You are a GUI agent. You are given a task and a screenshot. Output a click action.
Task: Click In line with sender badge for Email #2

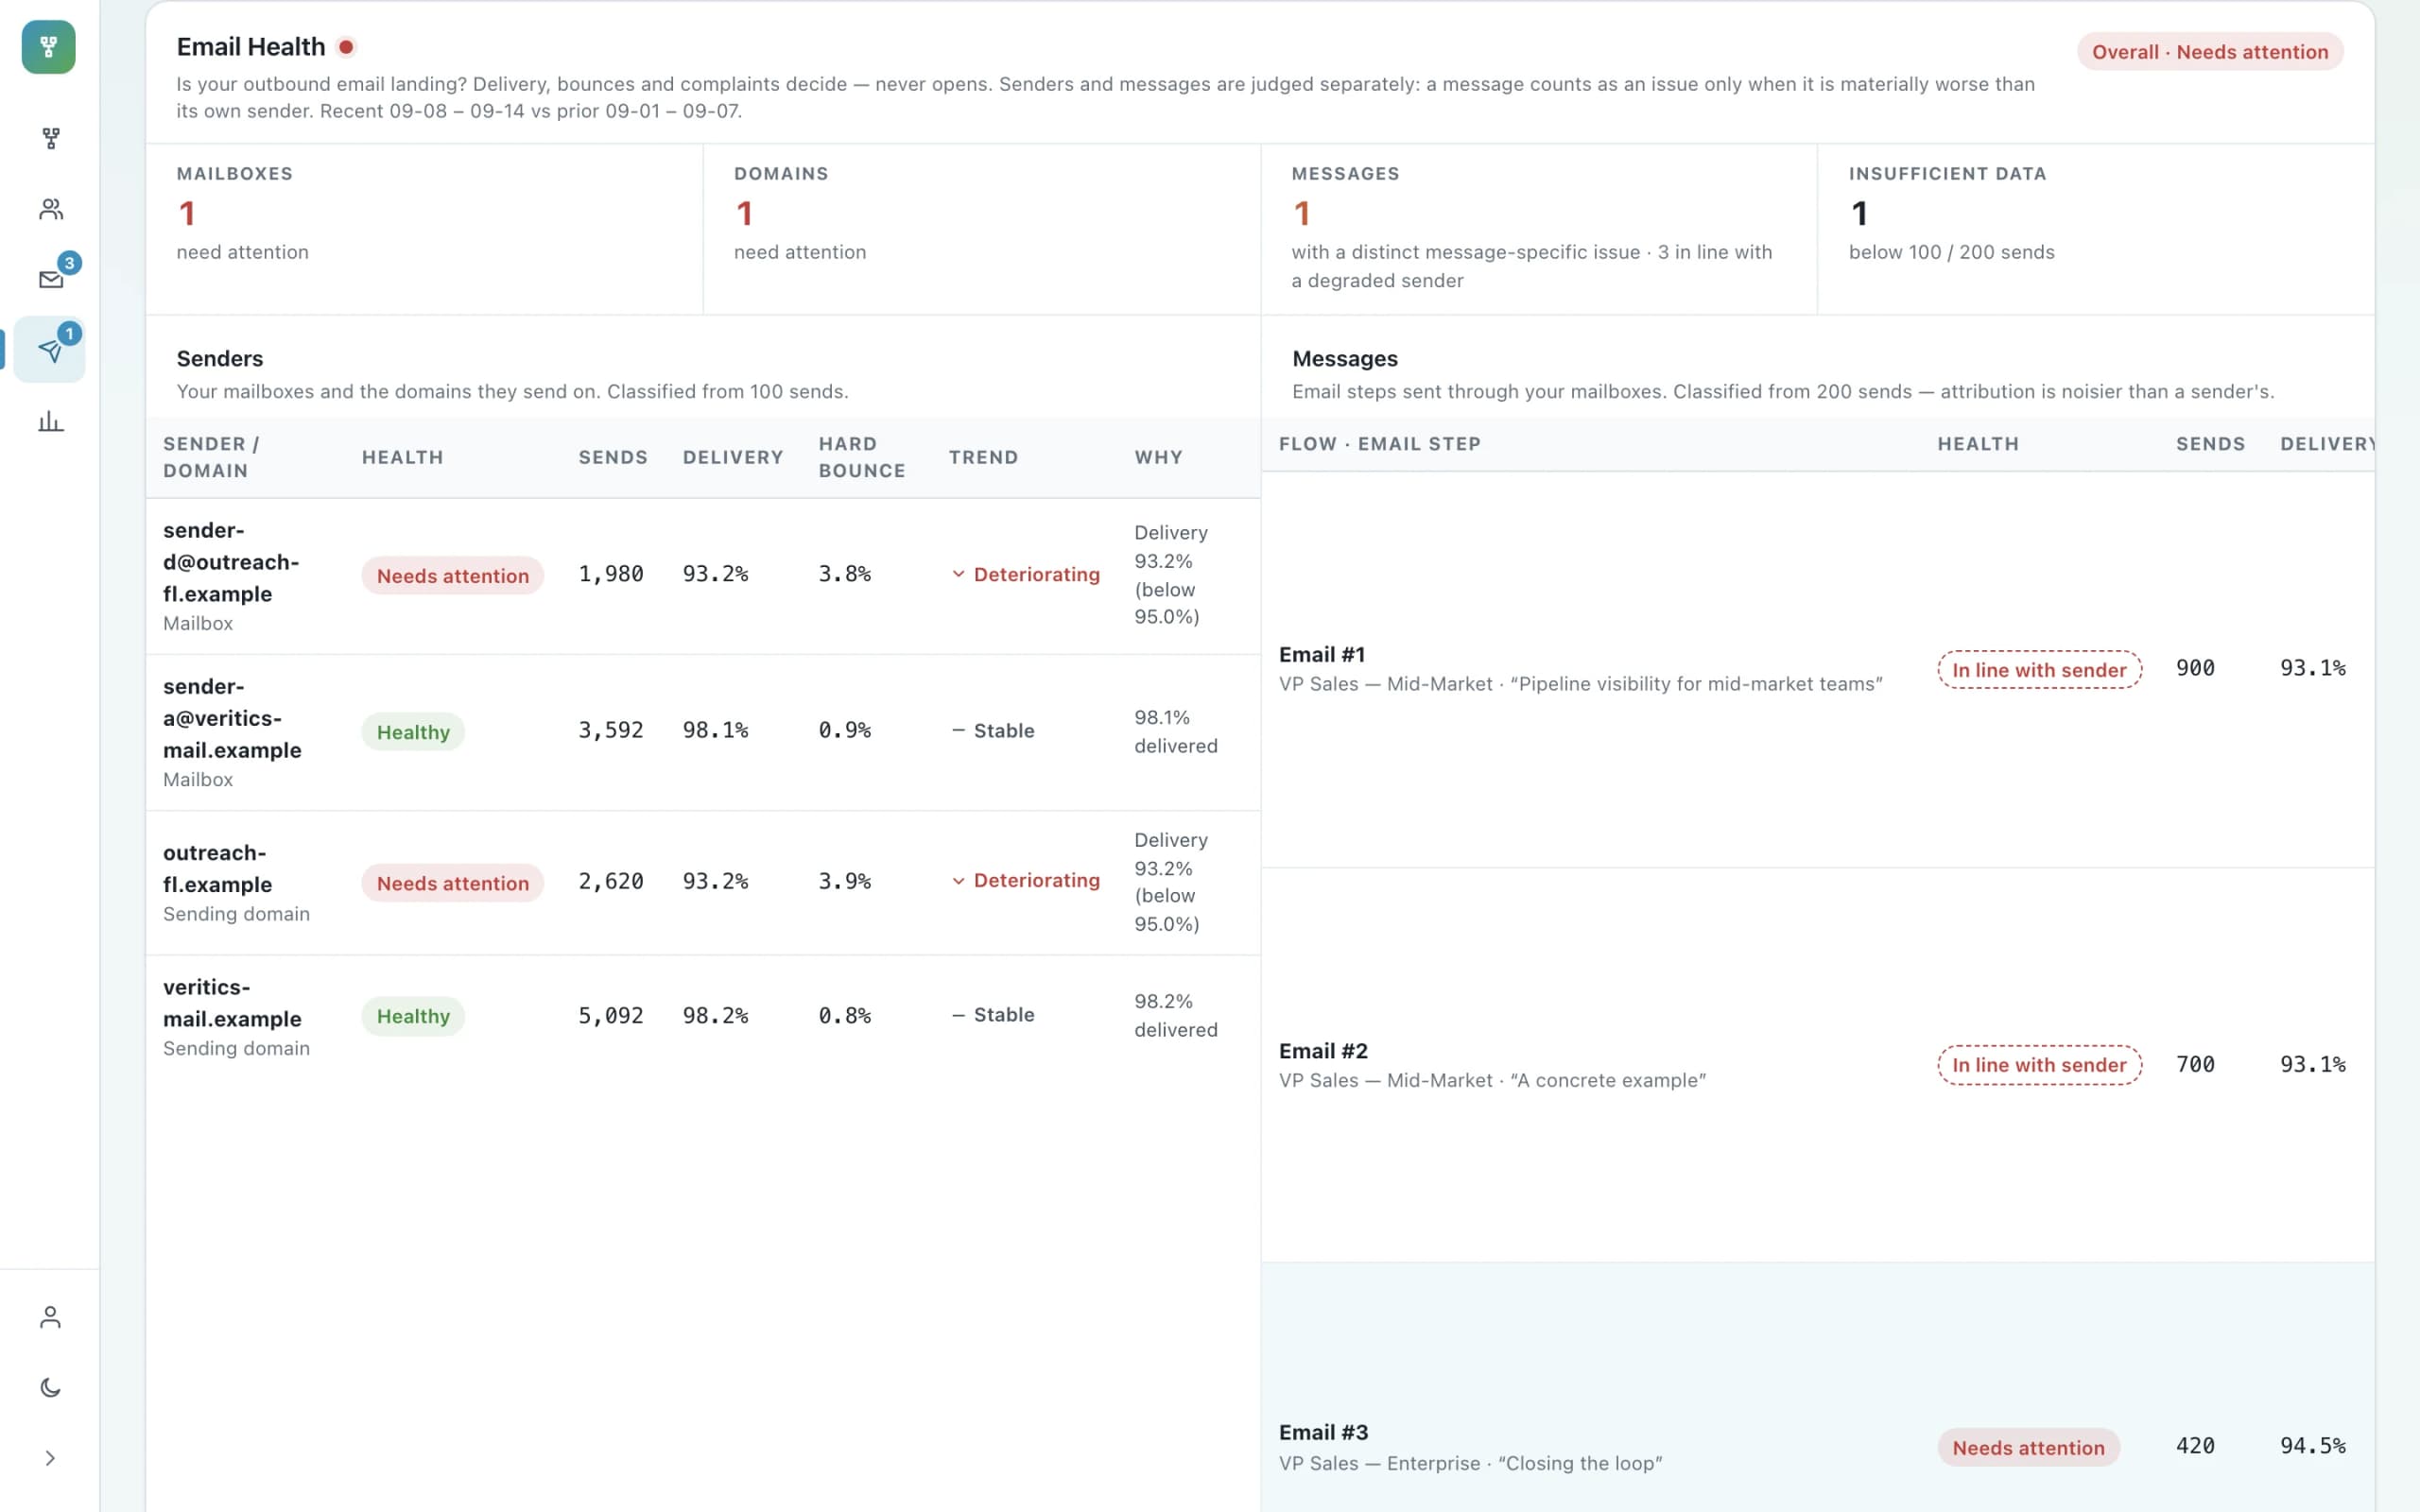[x=2039, y=1065]
